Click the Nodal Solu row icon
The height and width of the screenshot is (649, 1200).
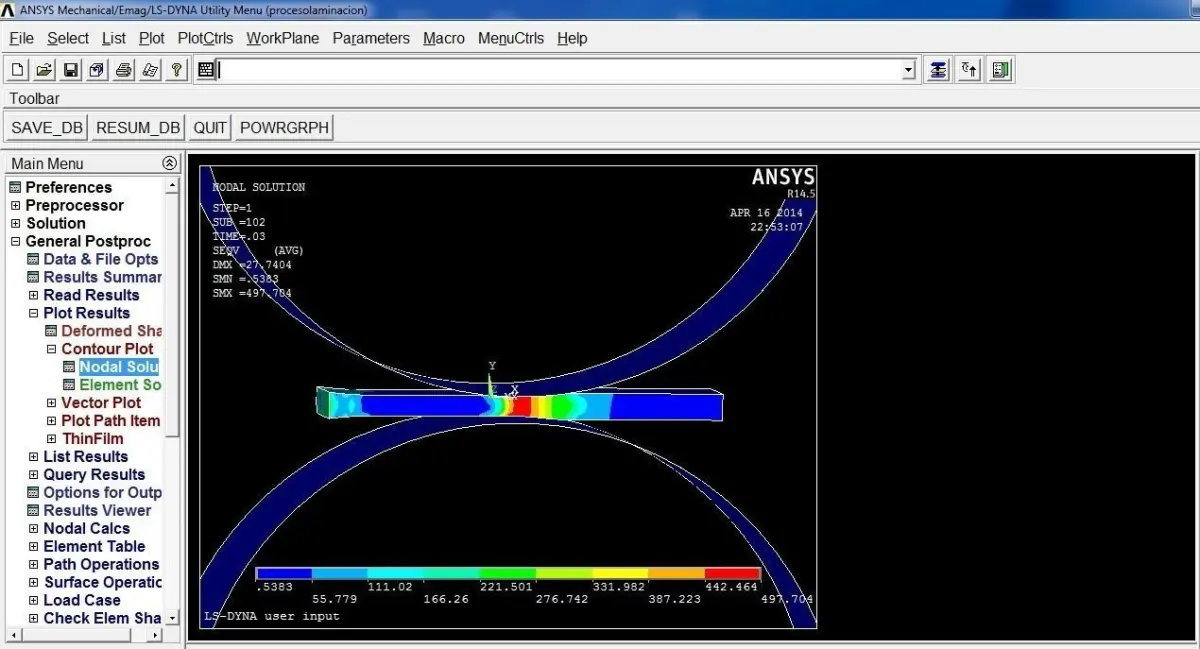click(x=69, y=367)
